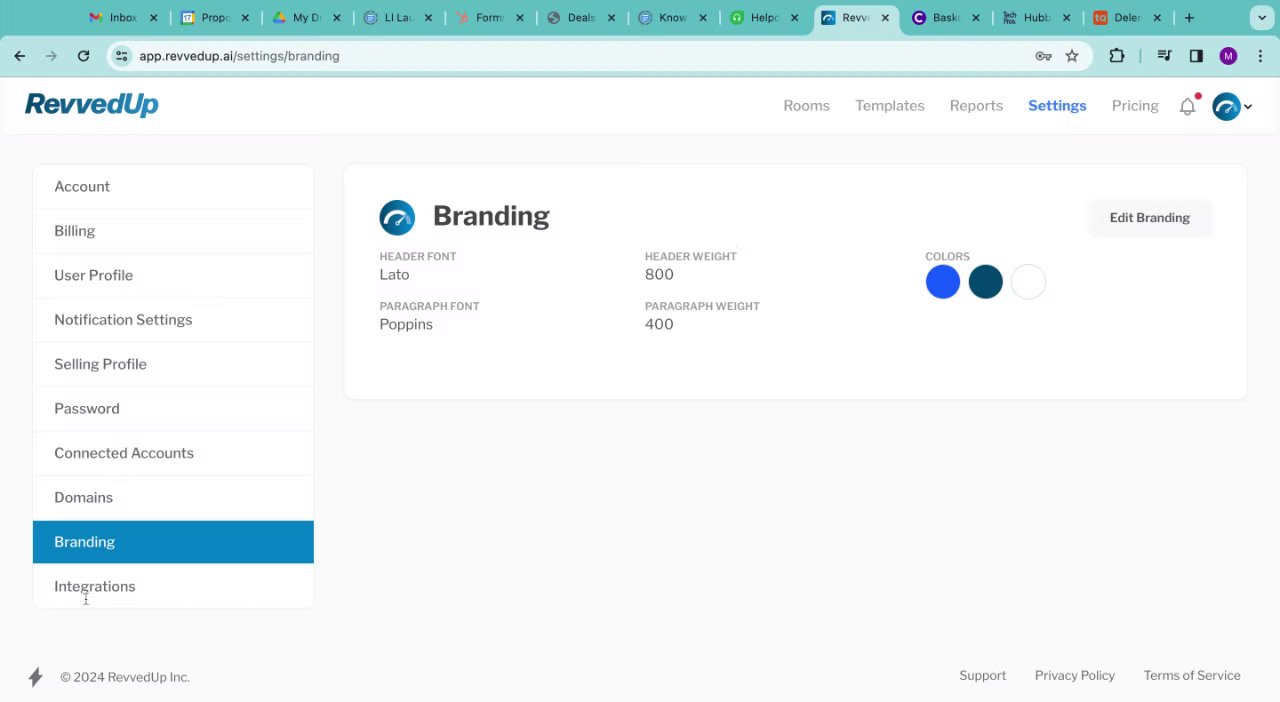Click the dark teal color swatch
This screenshot has height=702, width=1280.
click(x=986, y=282)
